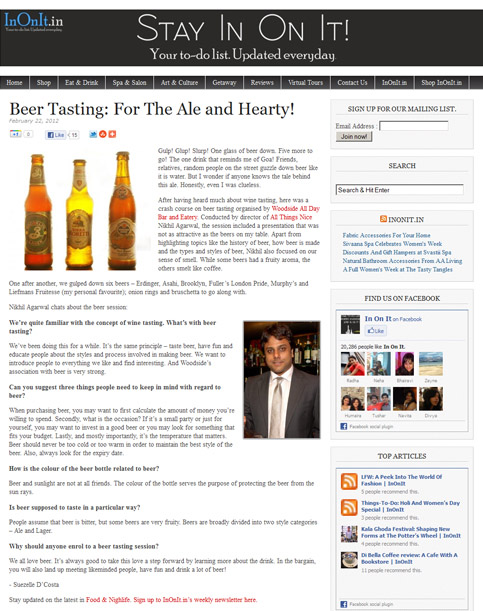
Task: Click RSS icon next to LFW article
Action: [349, 481]
